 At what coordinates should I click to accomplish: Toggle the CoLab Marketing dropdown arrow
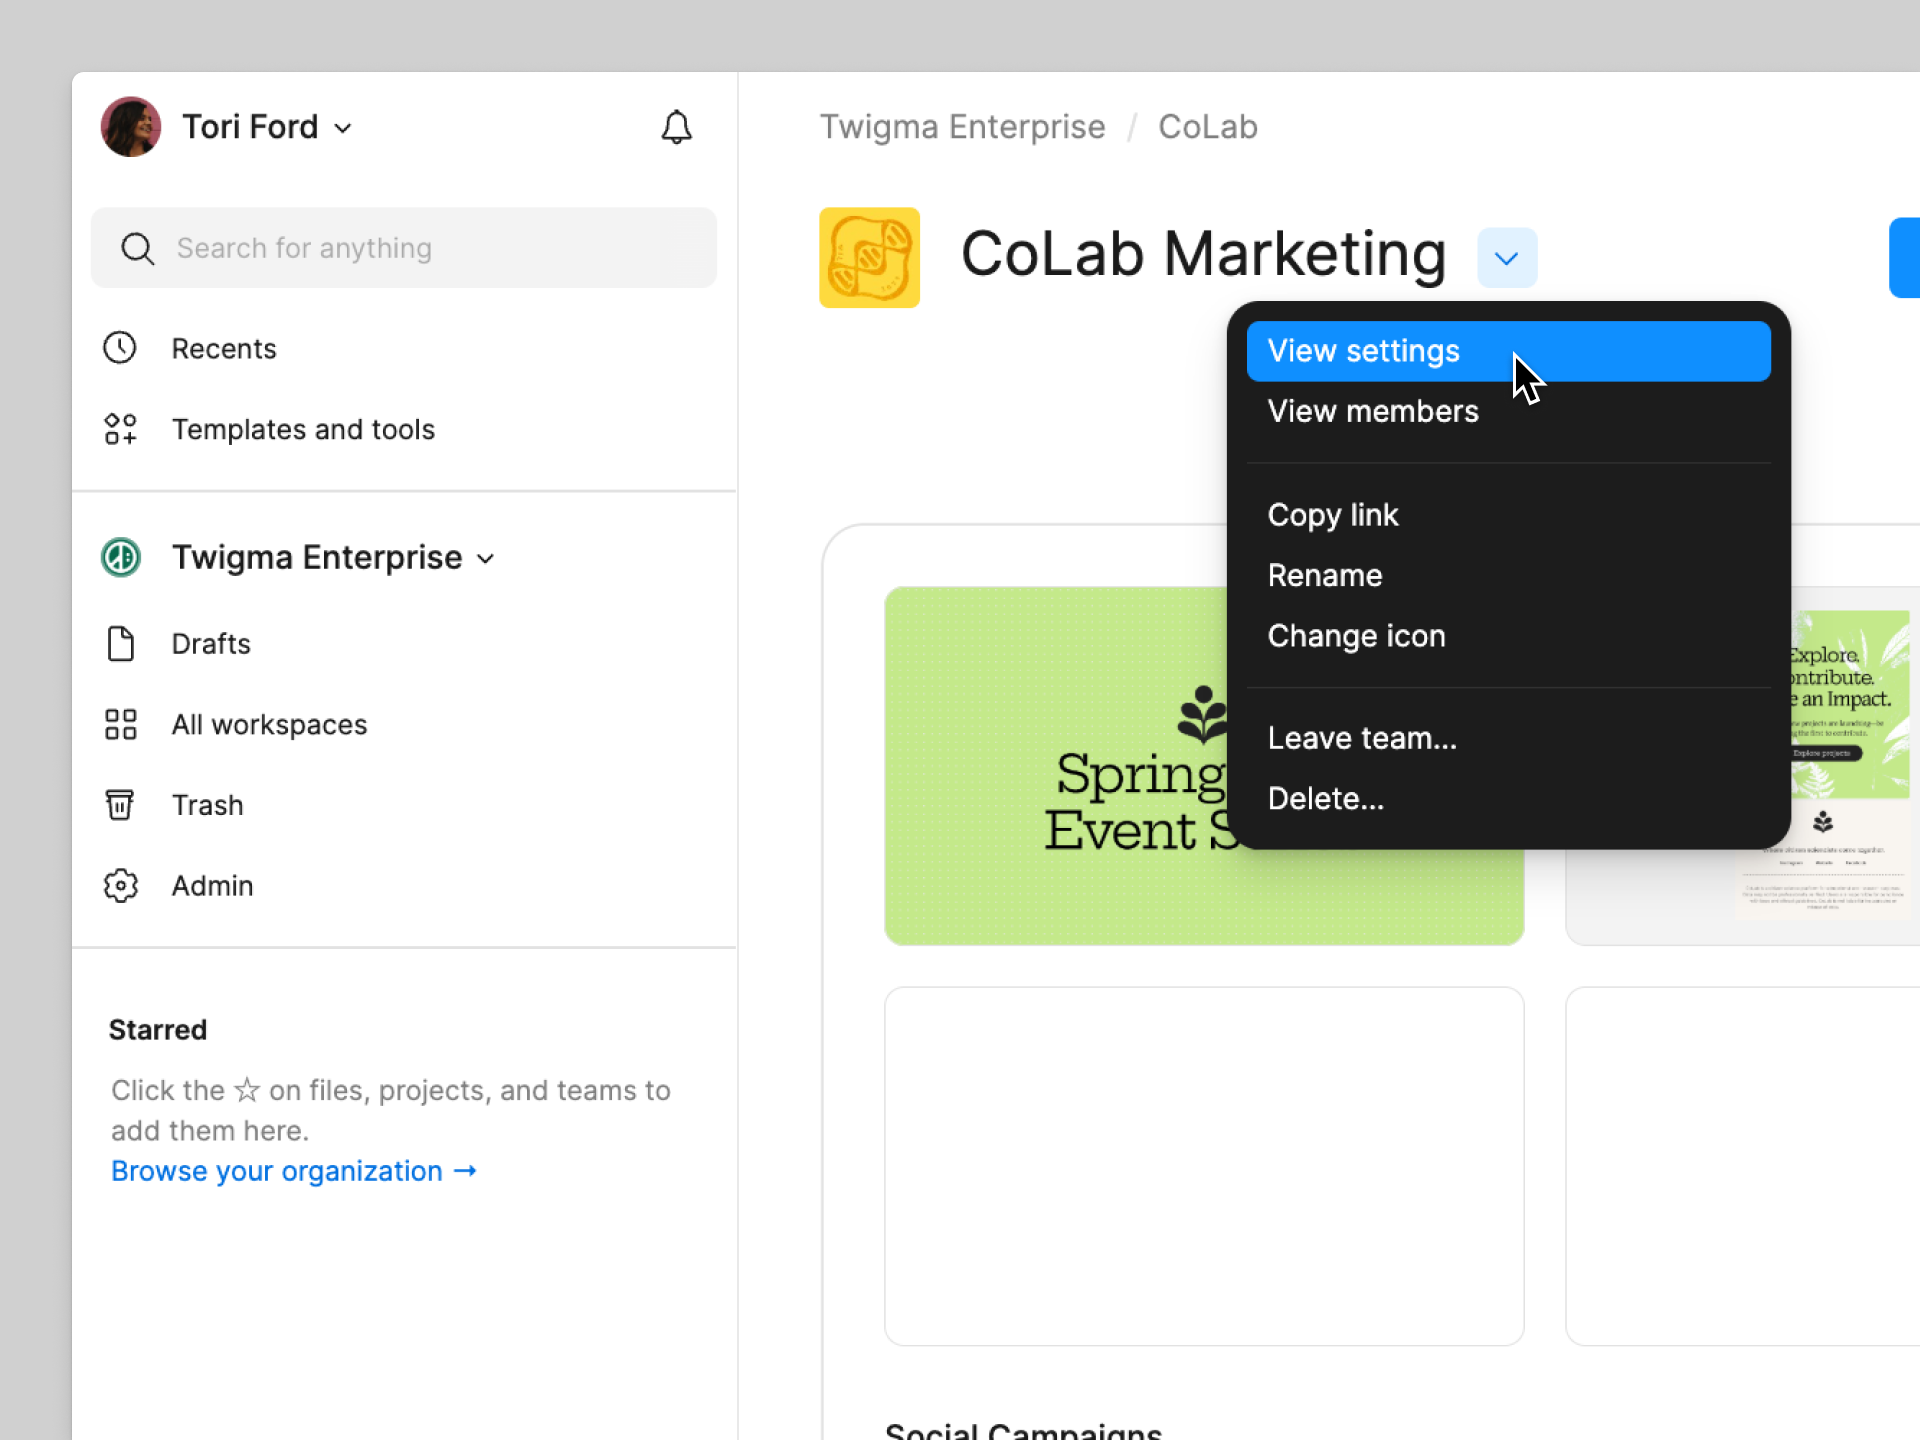click(x=1506, y=258)
